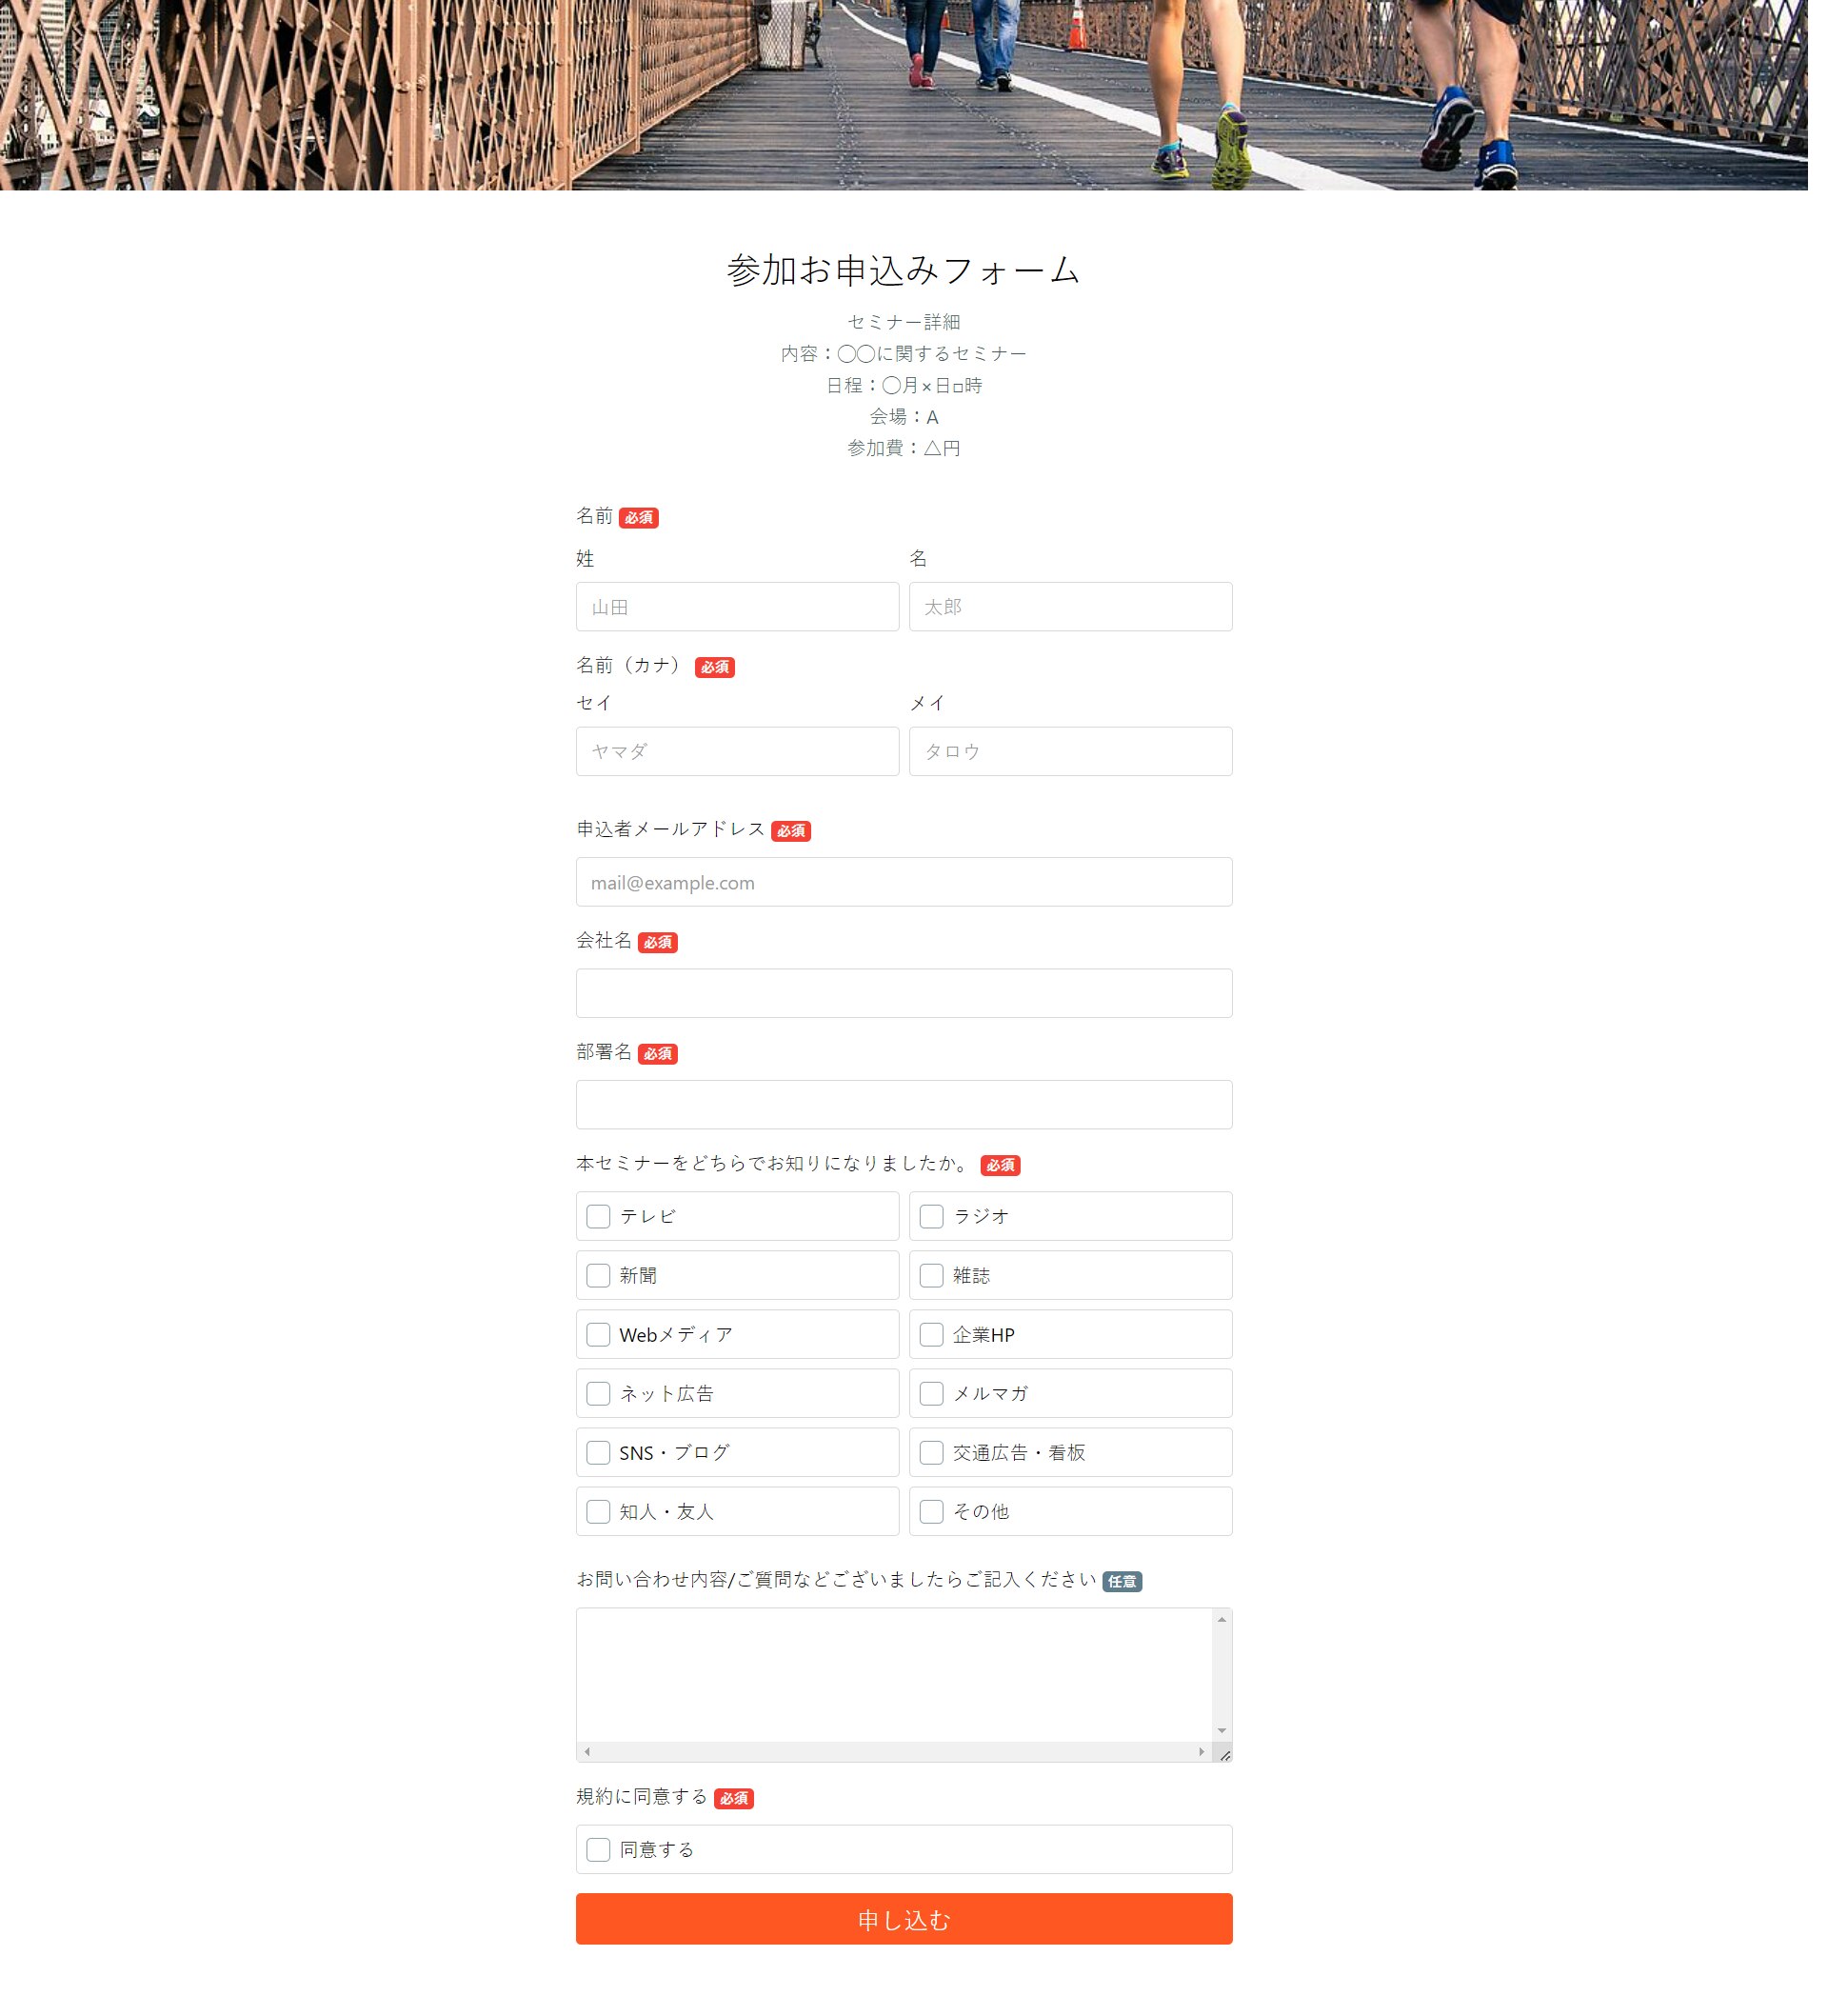
Task: Focus the メイ field showing タロウ
Action: 1070,751
